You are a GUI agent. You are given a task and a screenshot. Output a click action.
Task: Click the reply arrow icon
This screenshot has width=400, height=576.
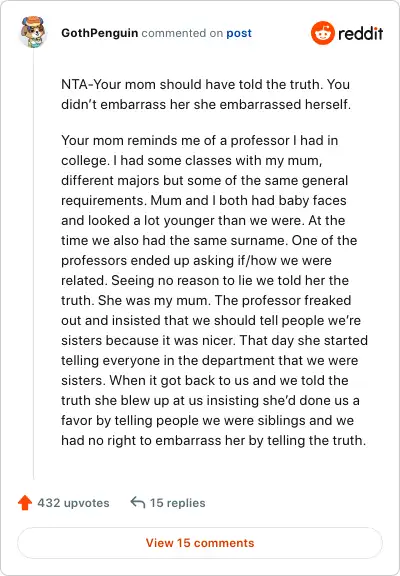[138, 502]
